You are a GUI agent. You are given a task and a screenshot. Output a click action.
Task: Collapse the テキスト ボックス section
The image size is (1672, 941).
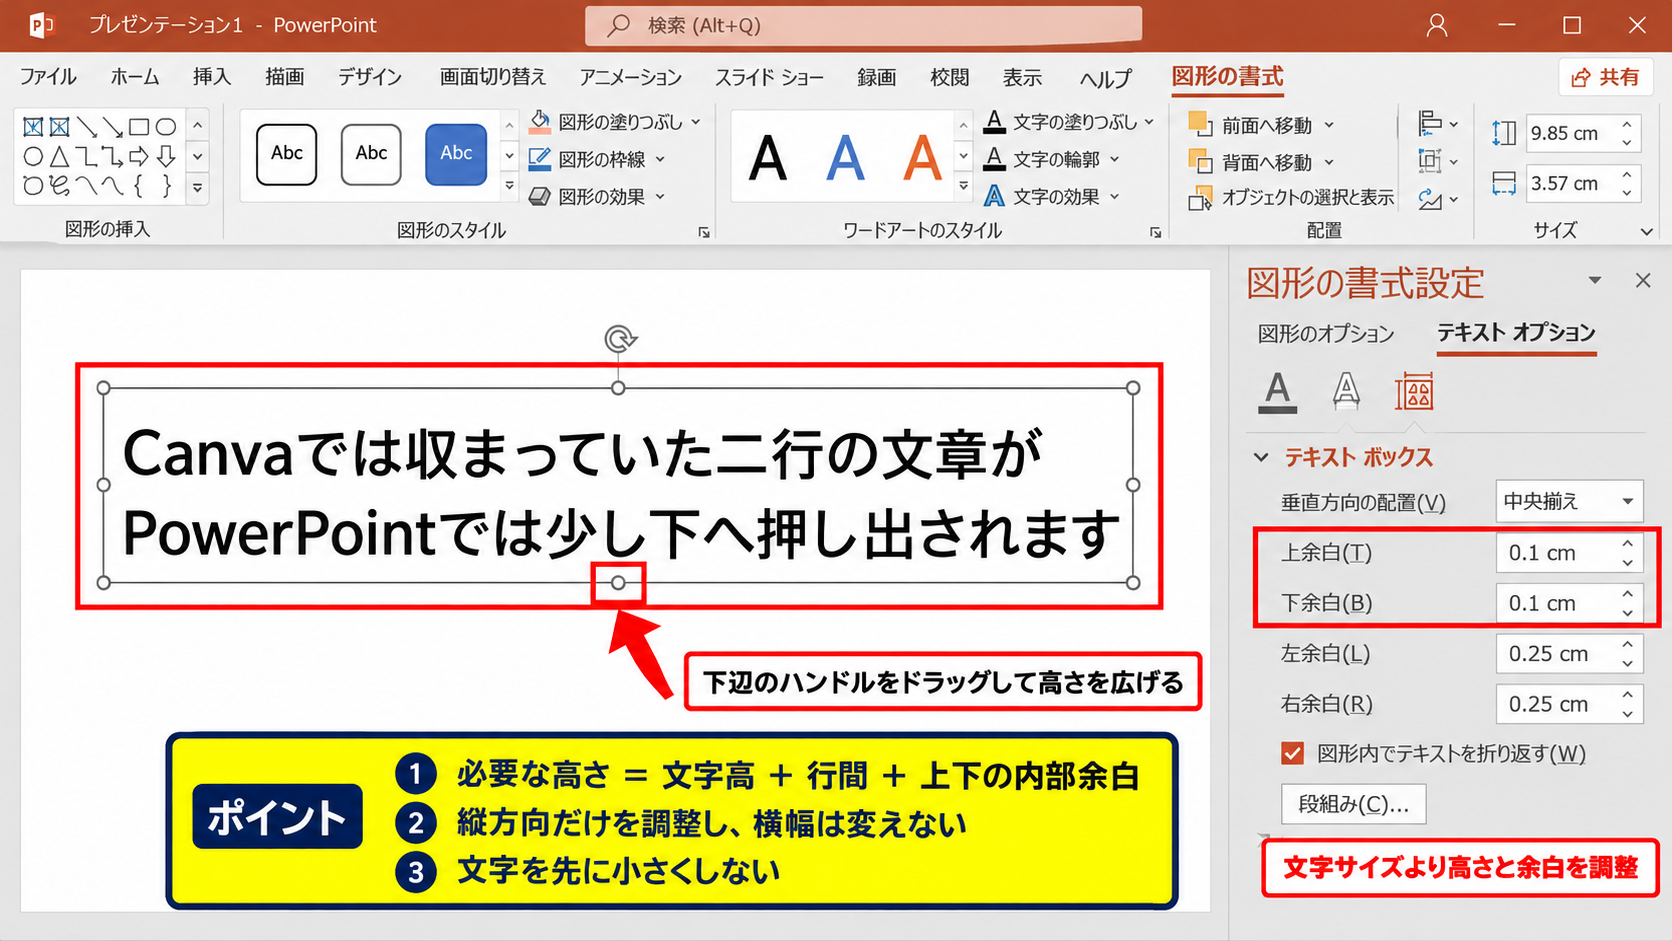click(x=1262, y=457)
